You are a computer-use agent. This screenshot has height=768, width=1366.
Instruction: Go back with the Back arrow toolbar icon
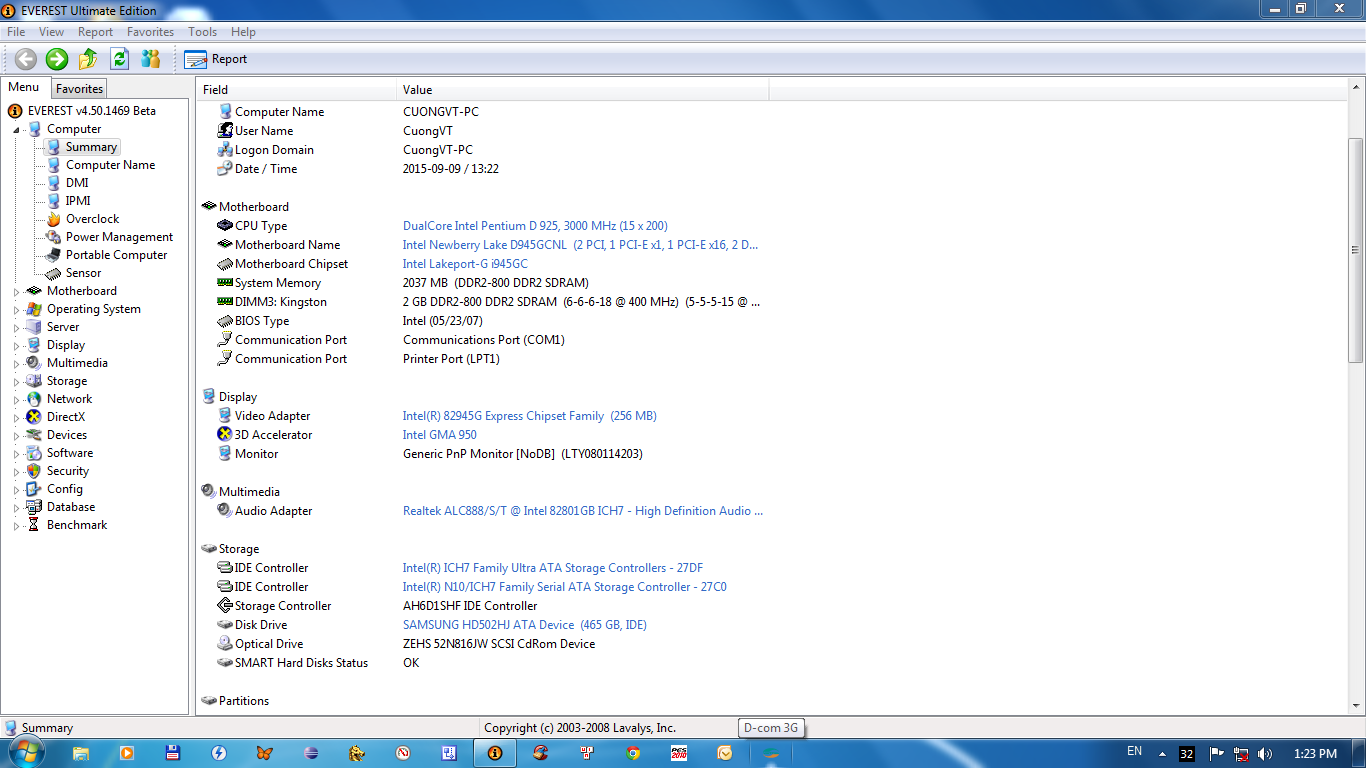[26, 59]
